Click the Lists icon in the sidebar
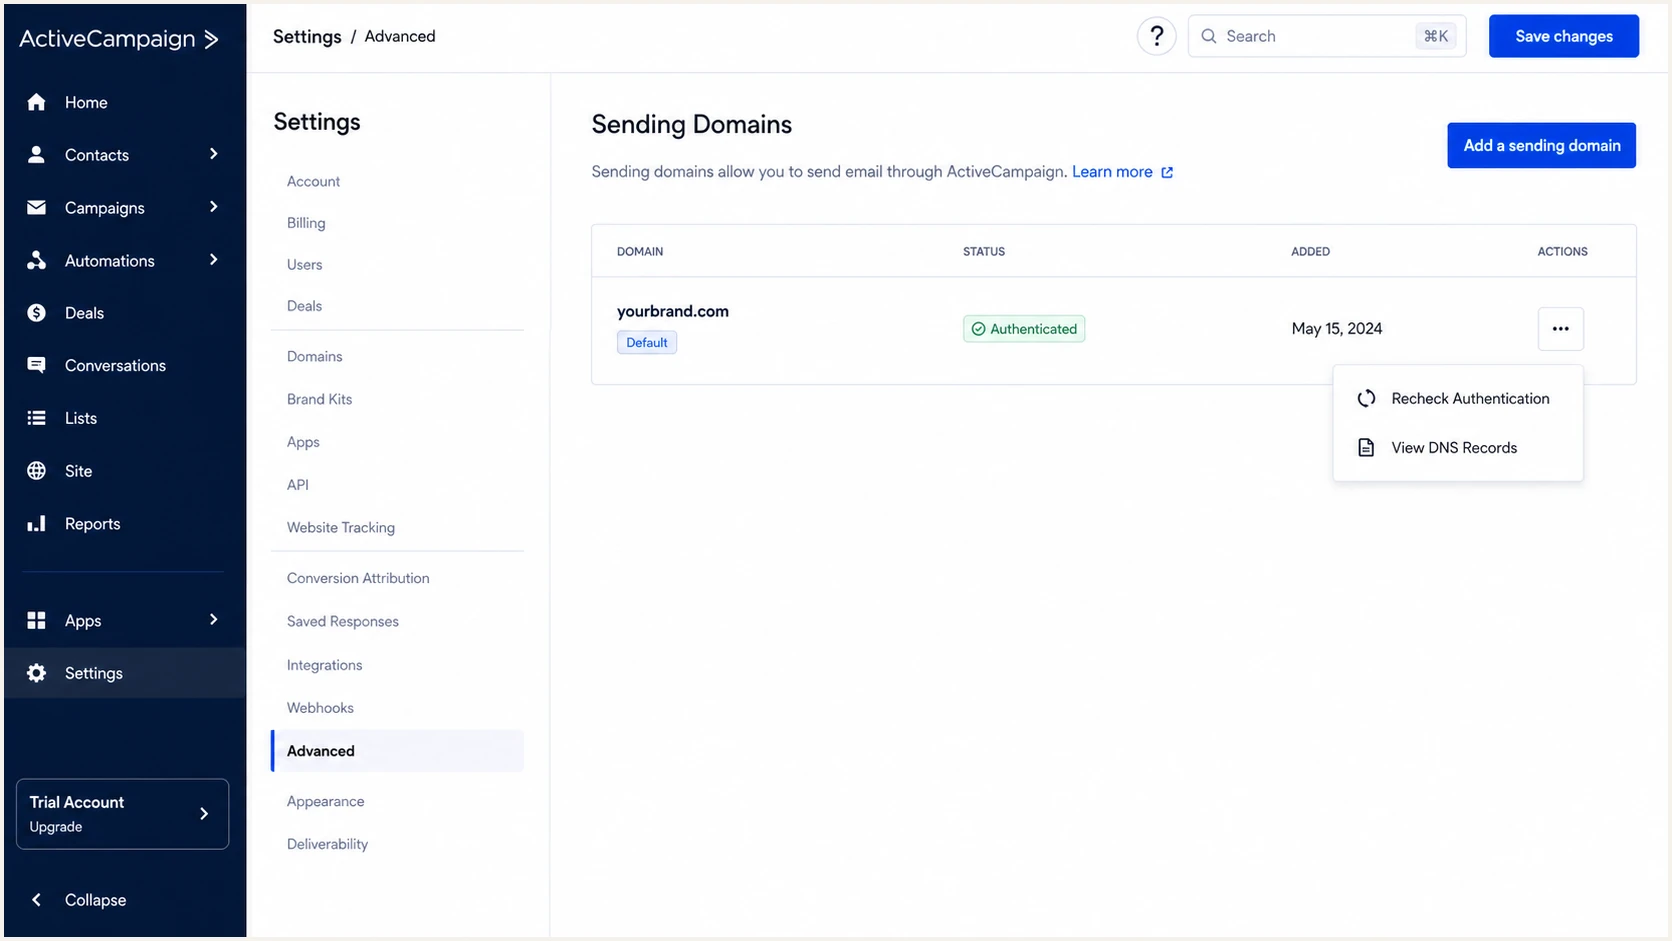The width and height of the screenshot is (1672, 941). (x=37, y=418)
